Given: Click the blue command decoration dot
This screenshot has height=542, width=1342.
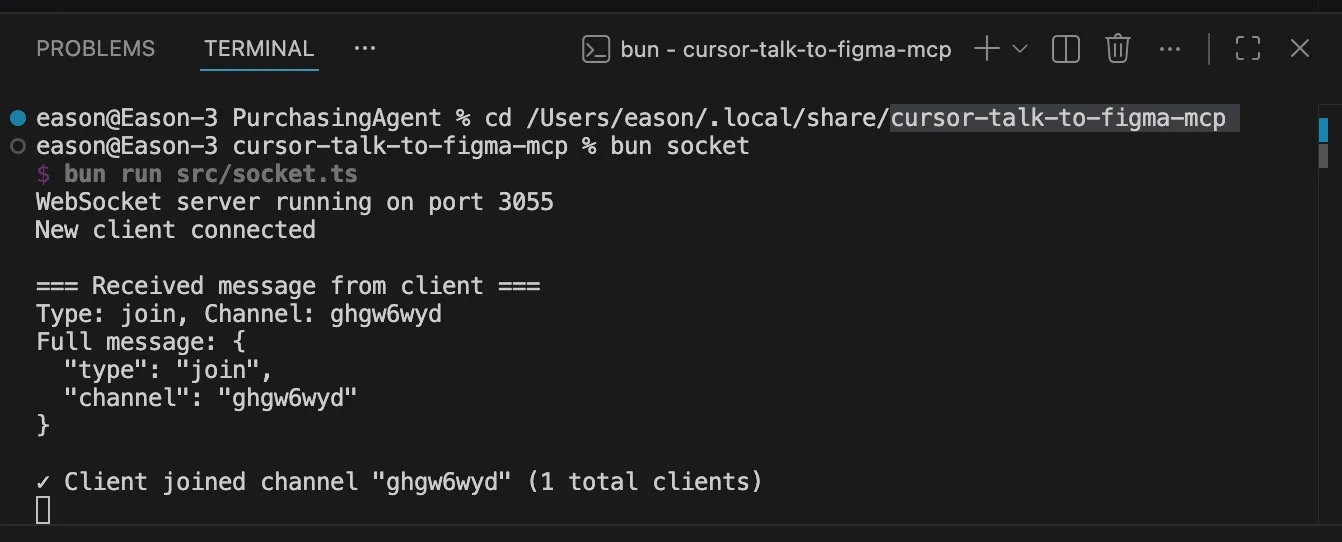Looking at the screenshot, I should point(17,118).
